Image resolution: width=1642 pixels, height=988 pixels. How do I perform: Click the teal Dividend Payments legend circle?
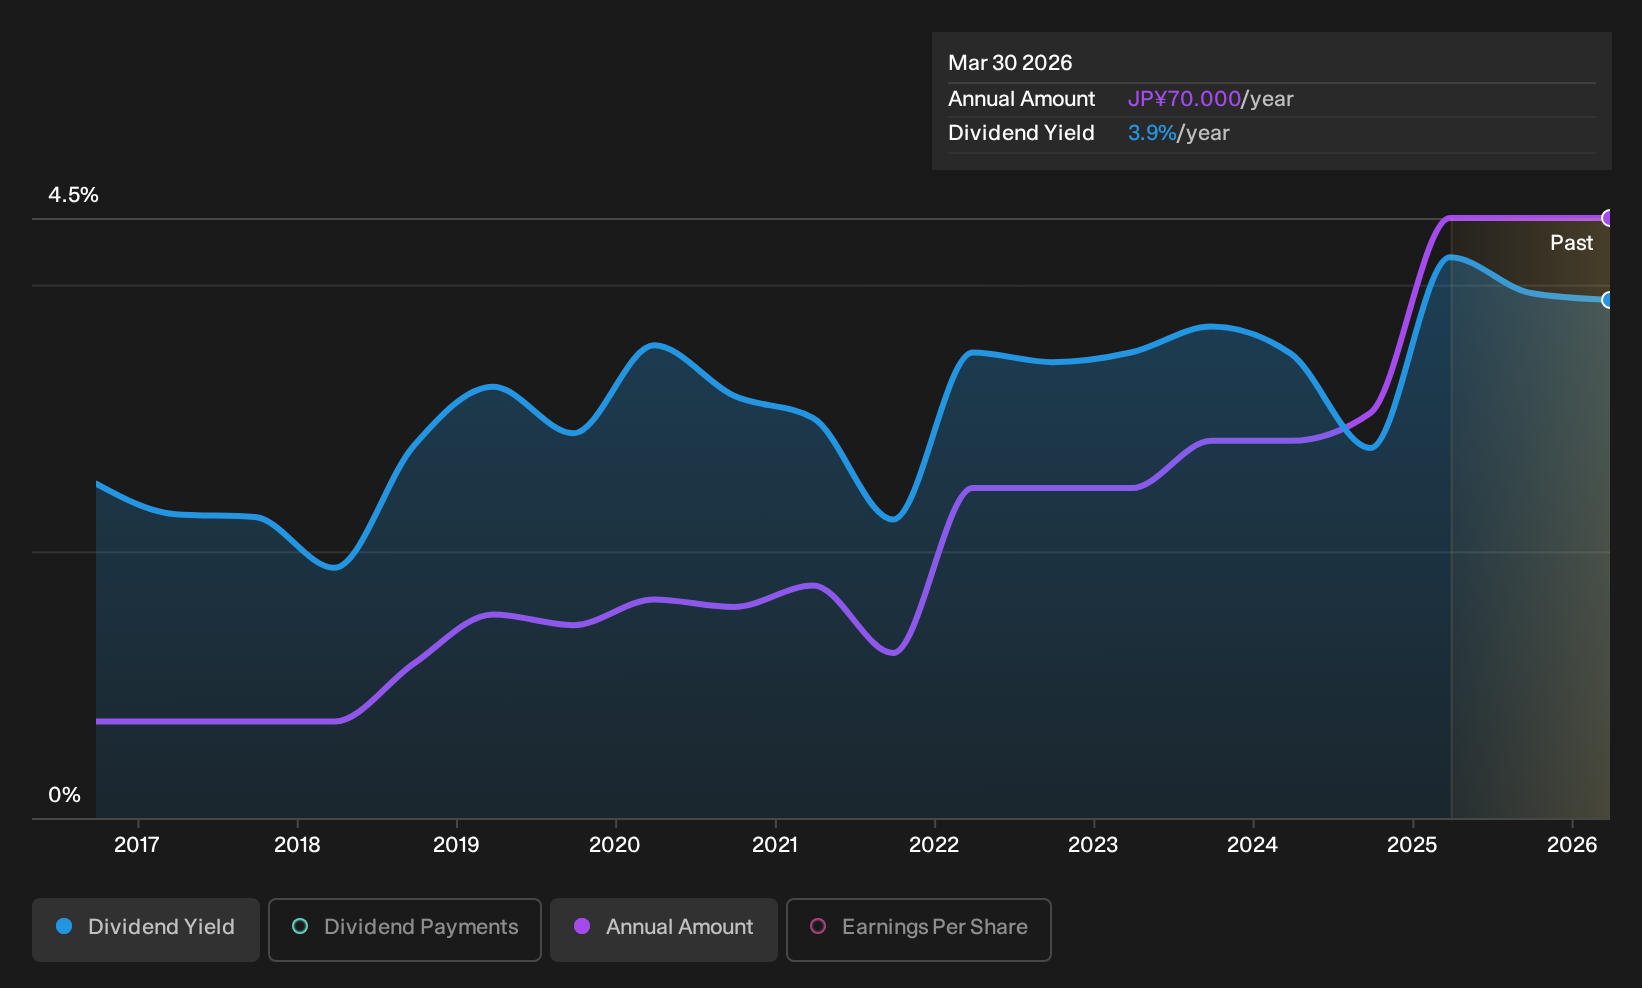[300, 926]
